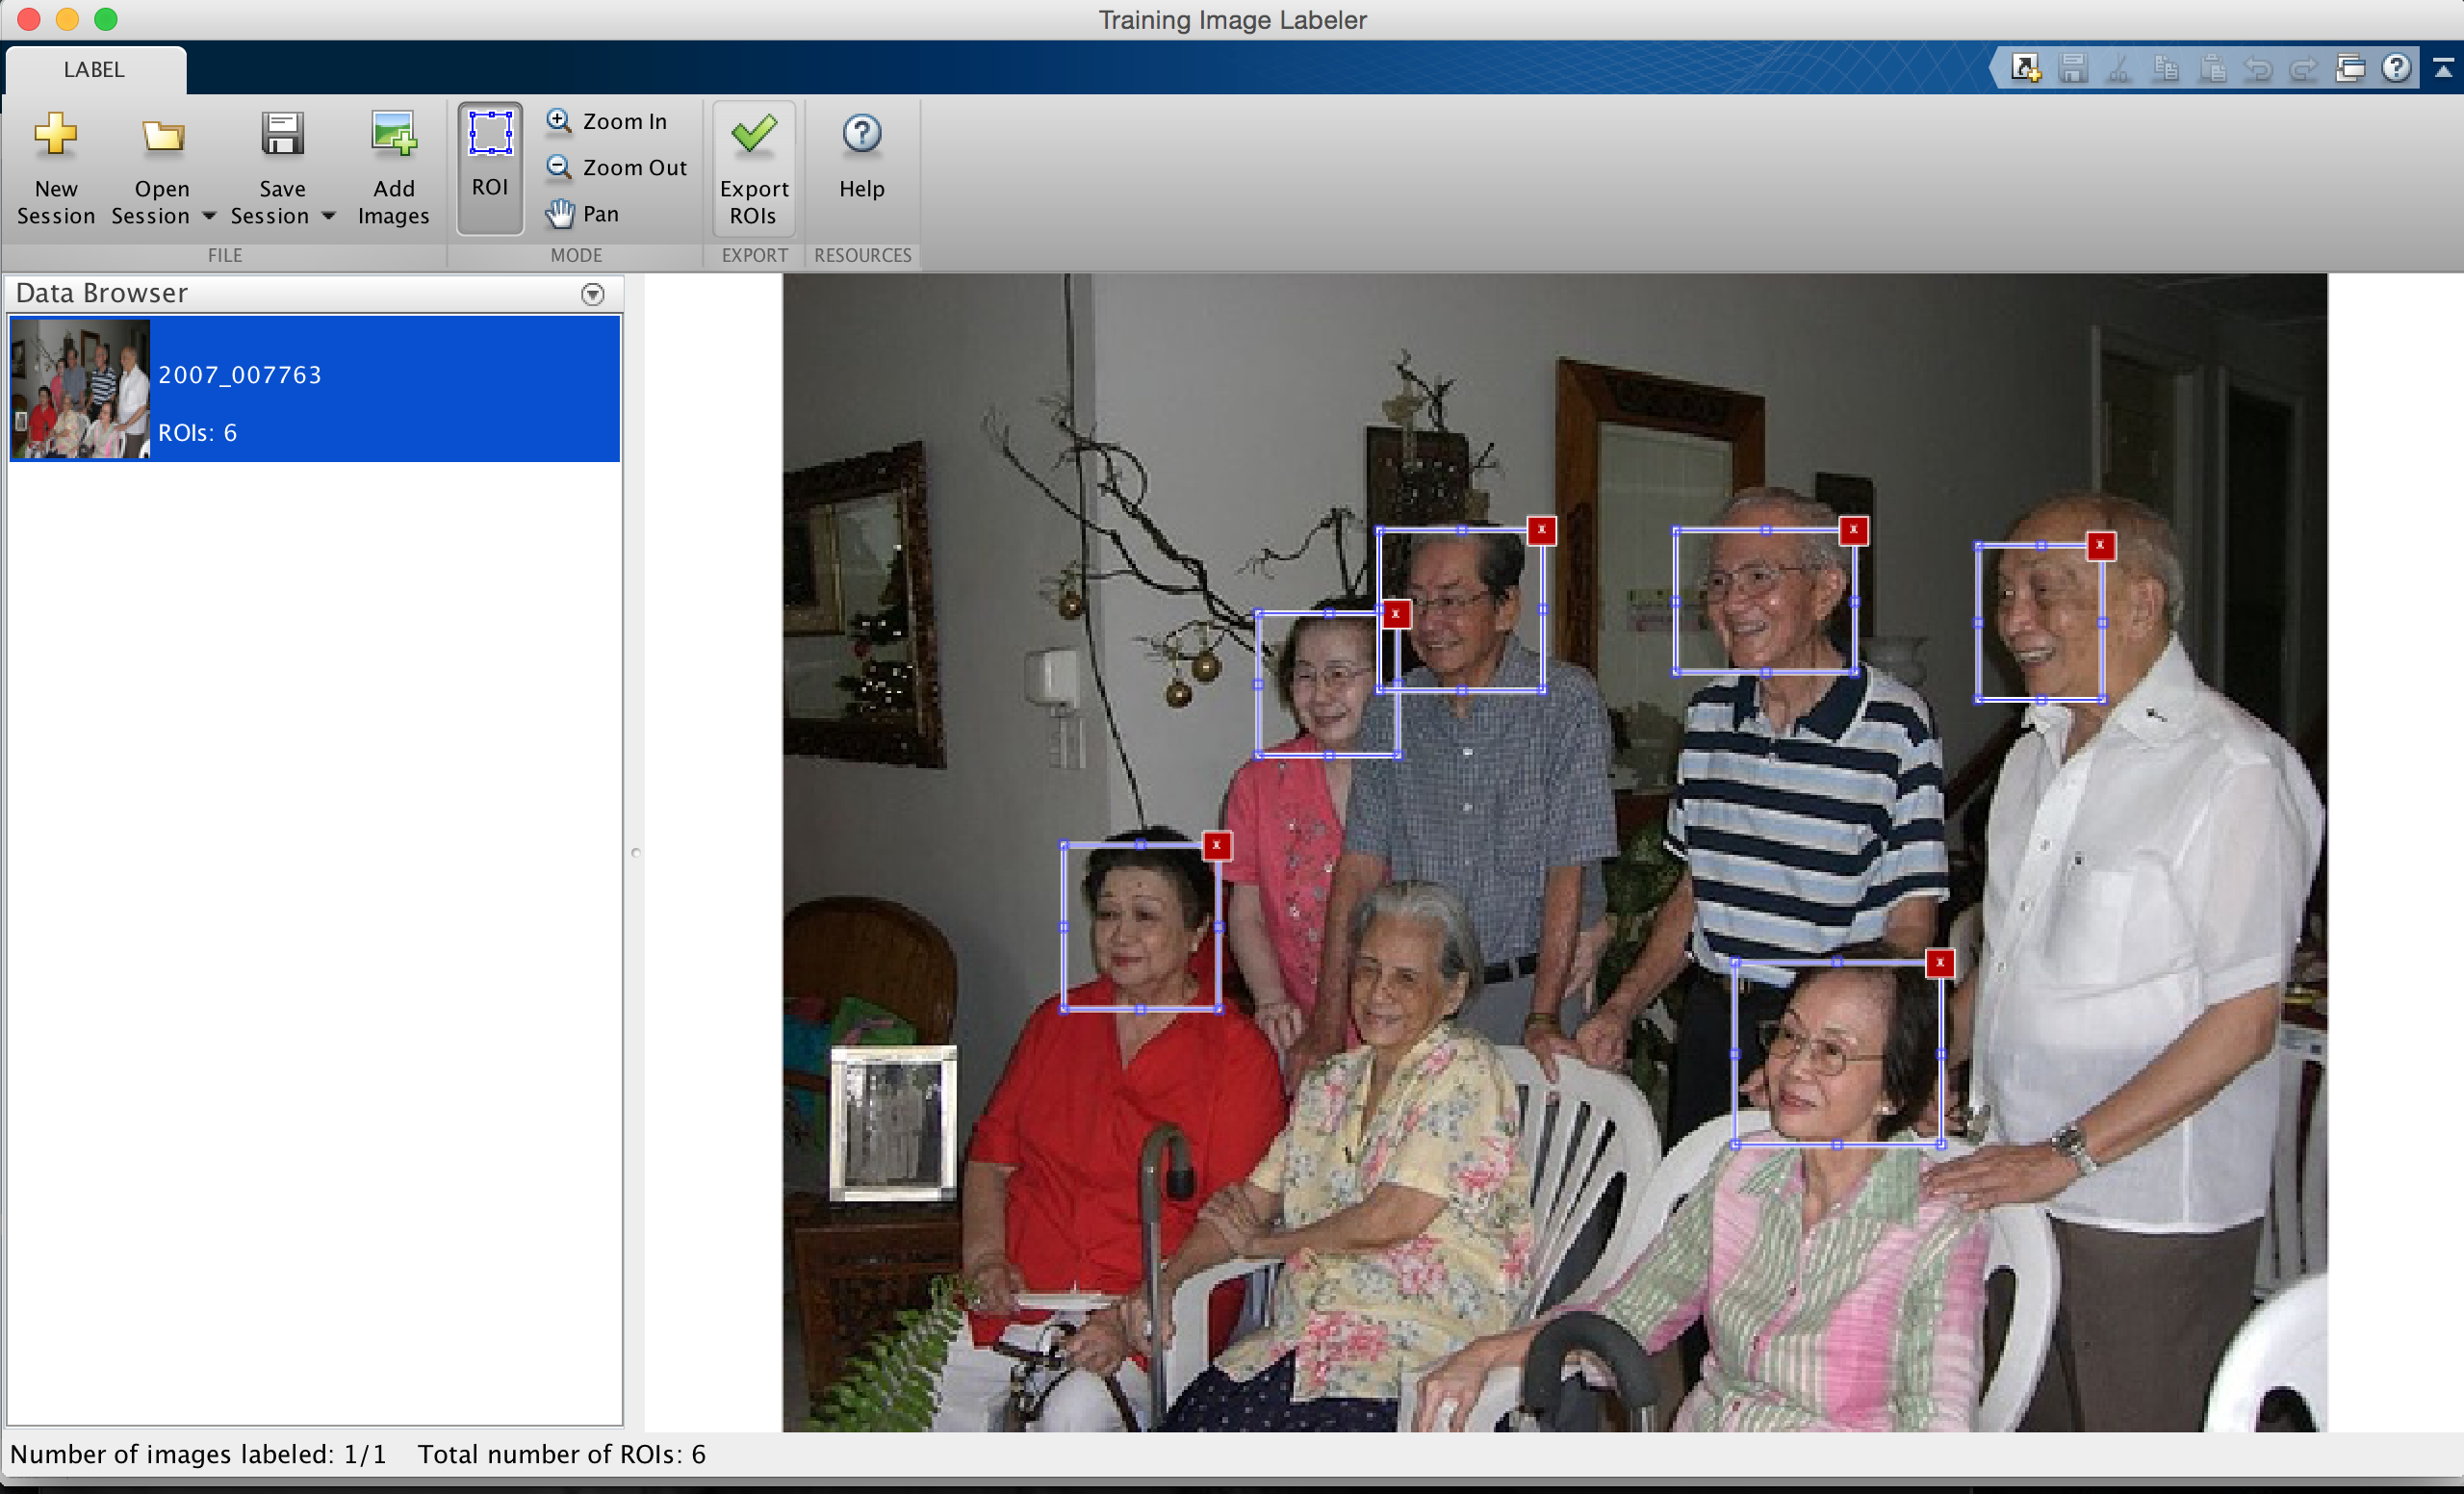
Task: Click the add shortcut icon in quick access bar
Action: click(2025, 68)
